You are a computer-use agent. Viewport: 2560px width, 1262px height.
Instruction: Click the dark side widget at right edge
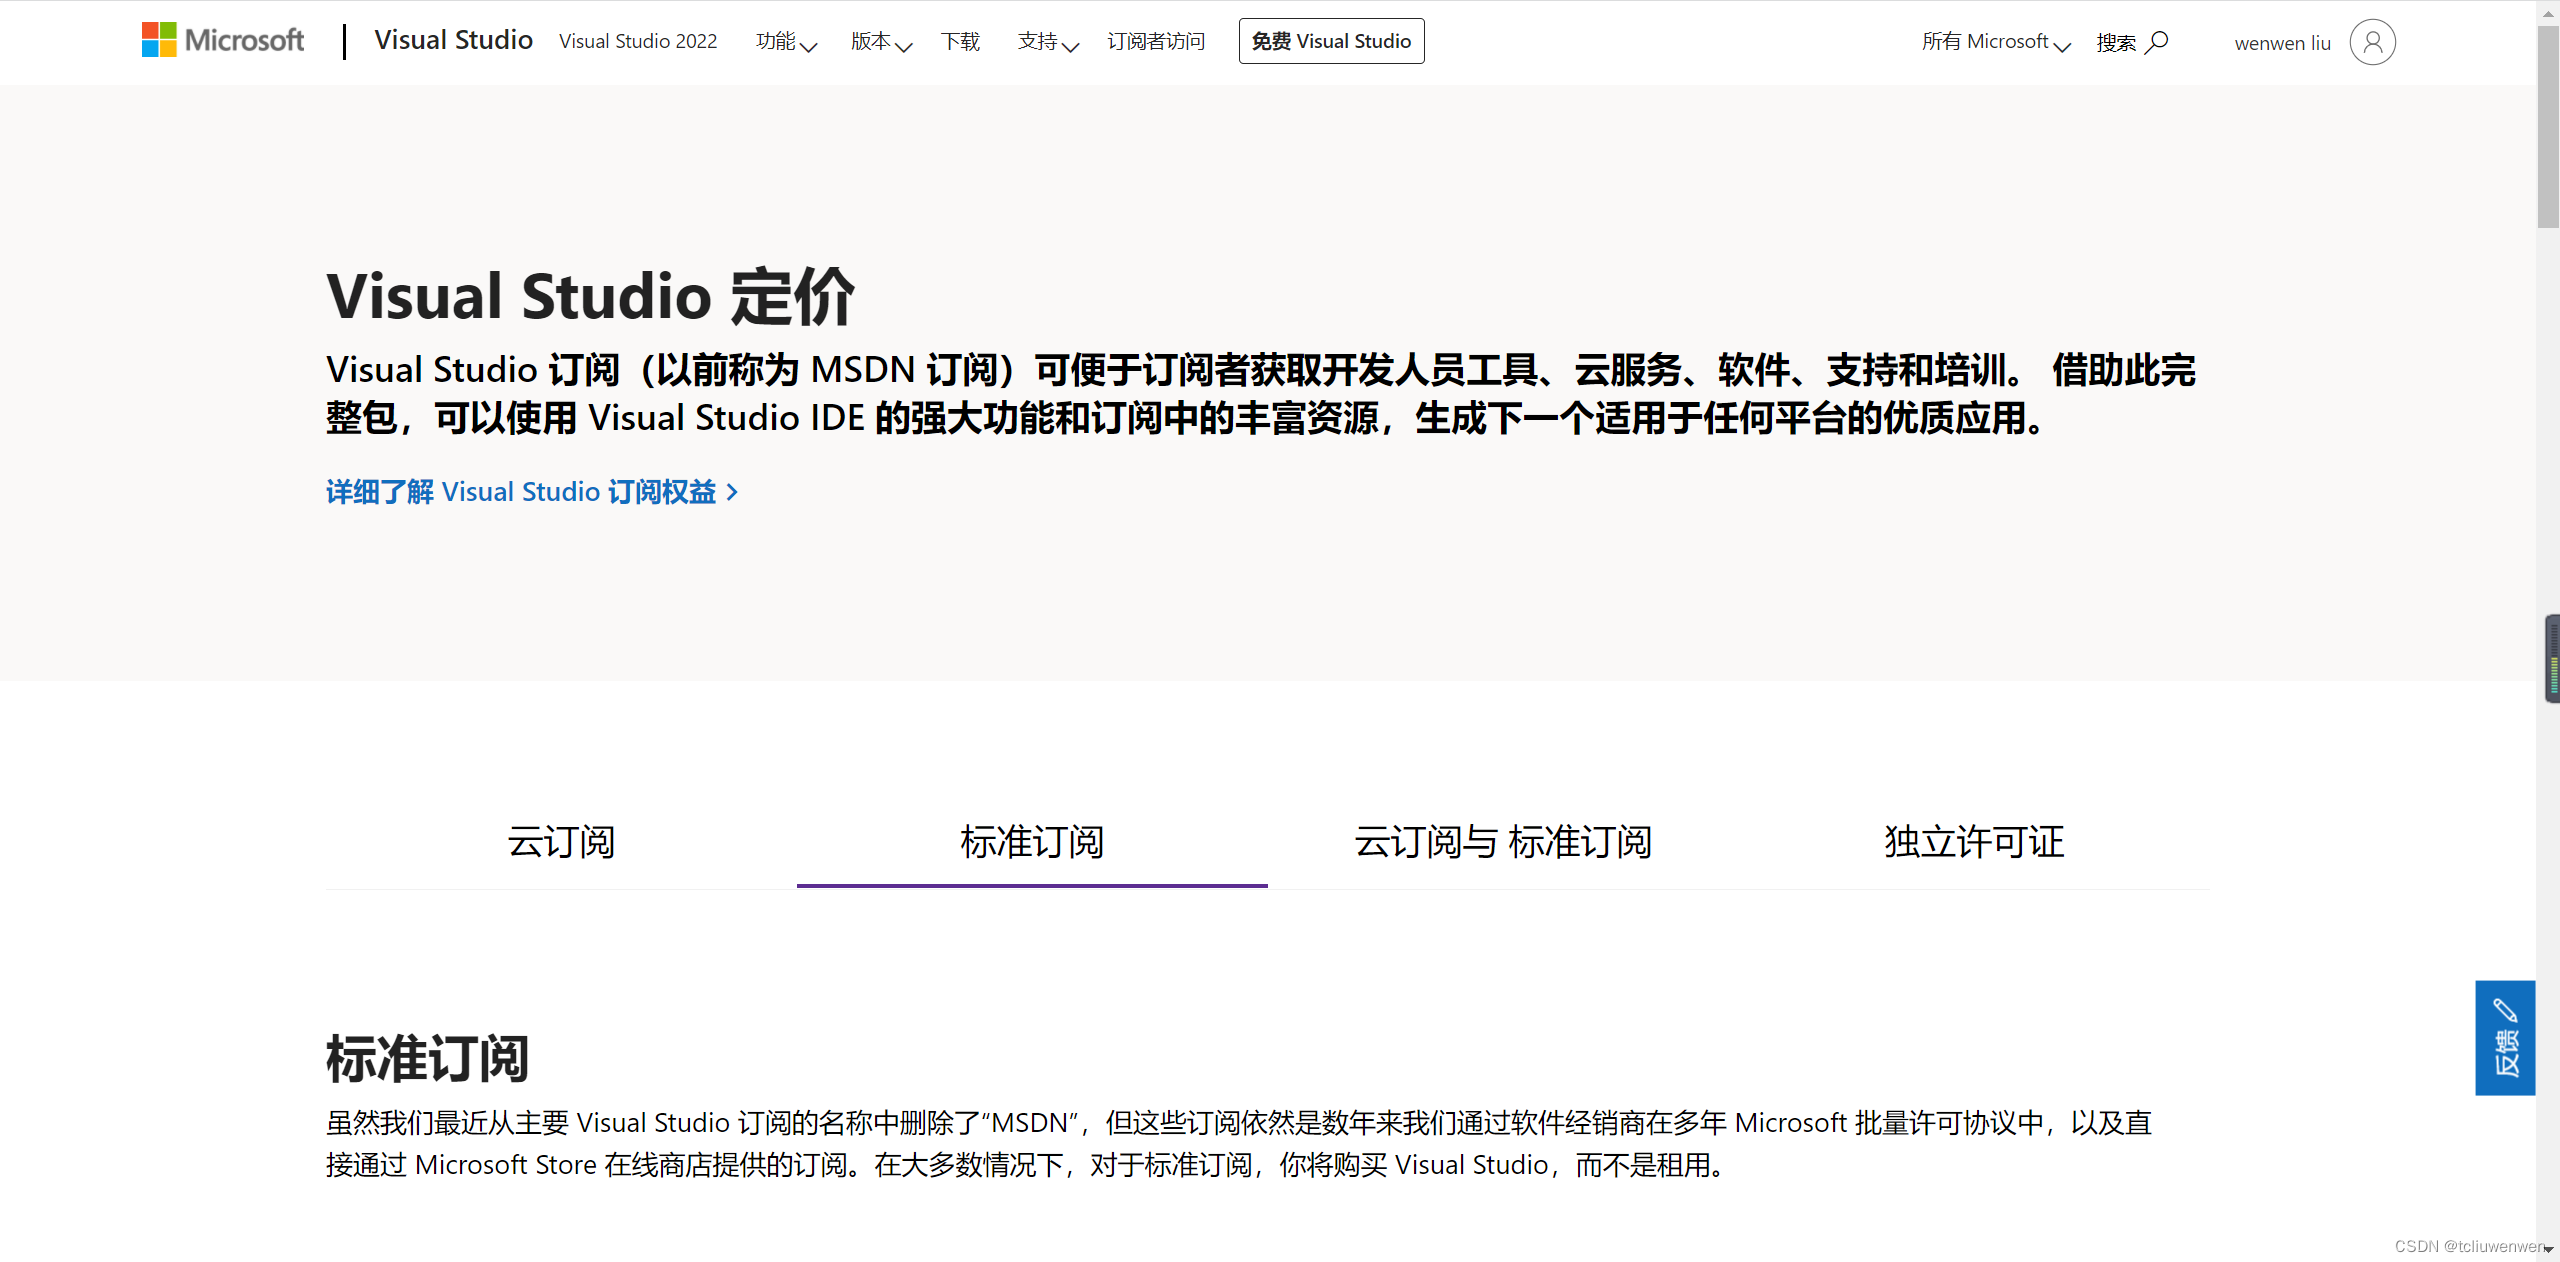[2552, 658]
